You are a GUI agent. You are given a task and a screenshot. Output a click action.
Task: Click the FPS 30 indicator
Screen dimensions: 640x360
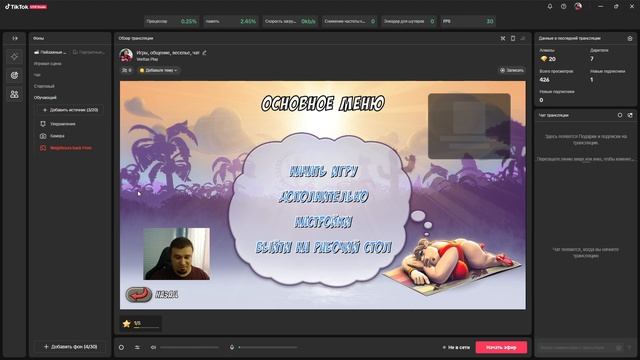(x=468, y=21)
